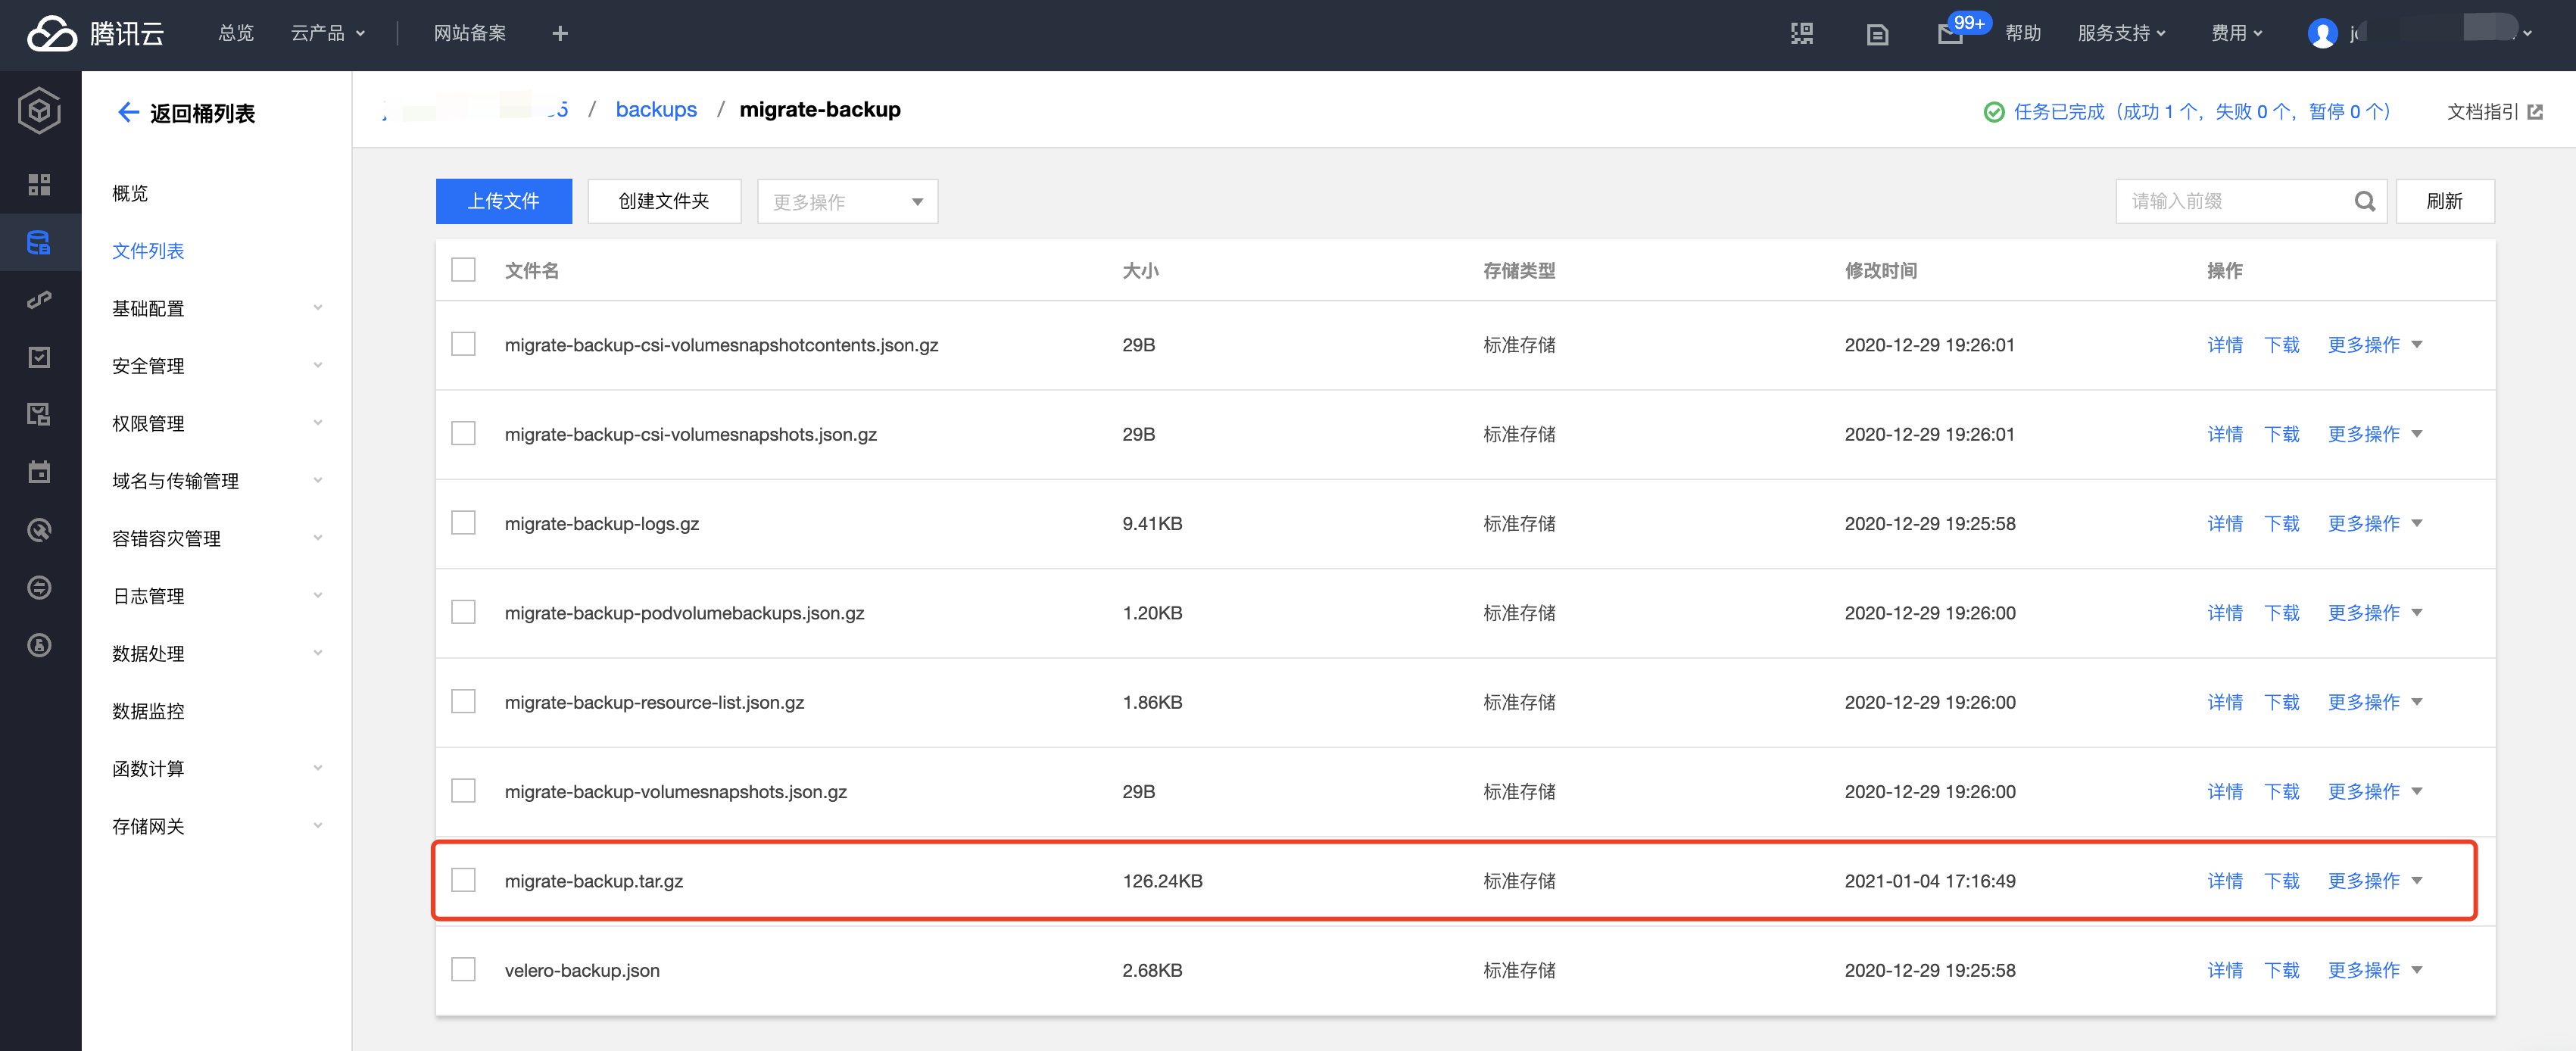Expand the 基础配置 sidebar section
The image size is (2576, 1051).
pyautogui.click(x=217, y=309)
